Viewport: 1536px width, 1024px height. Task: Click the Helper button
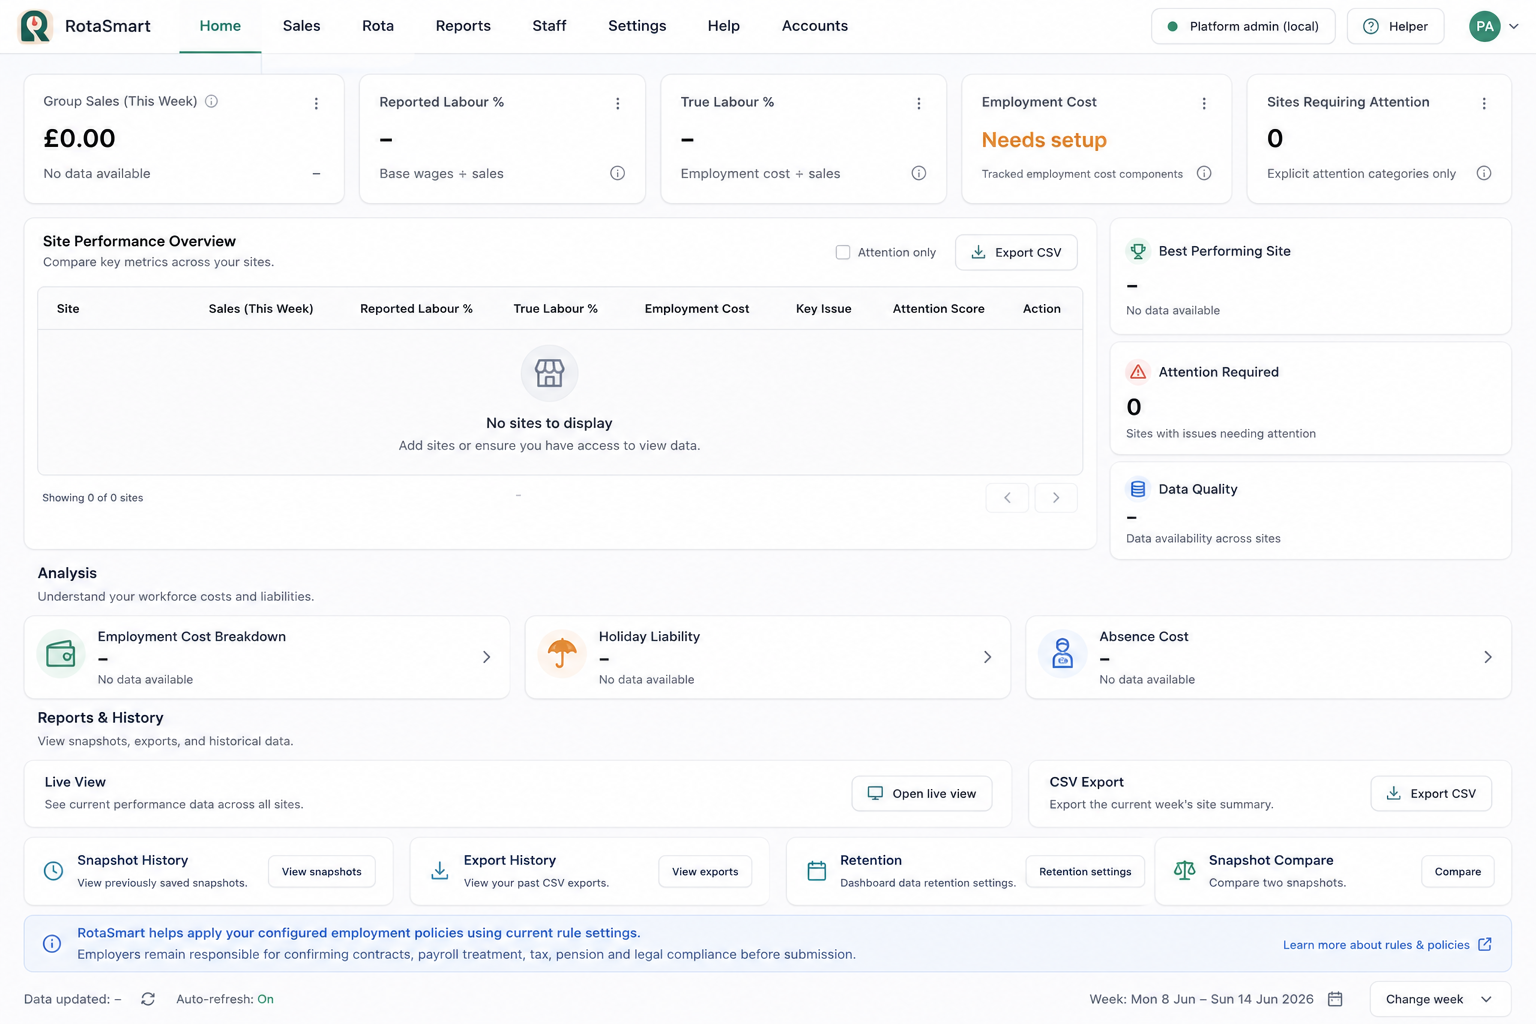pos(1395,26)
